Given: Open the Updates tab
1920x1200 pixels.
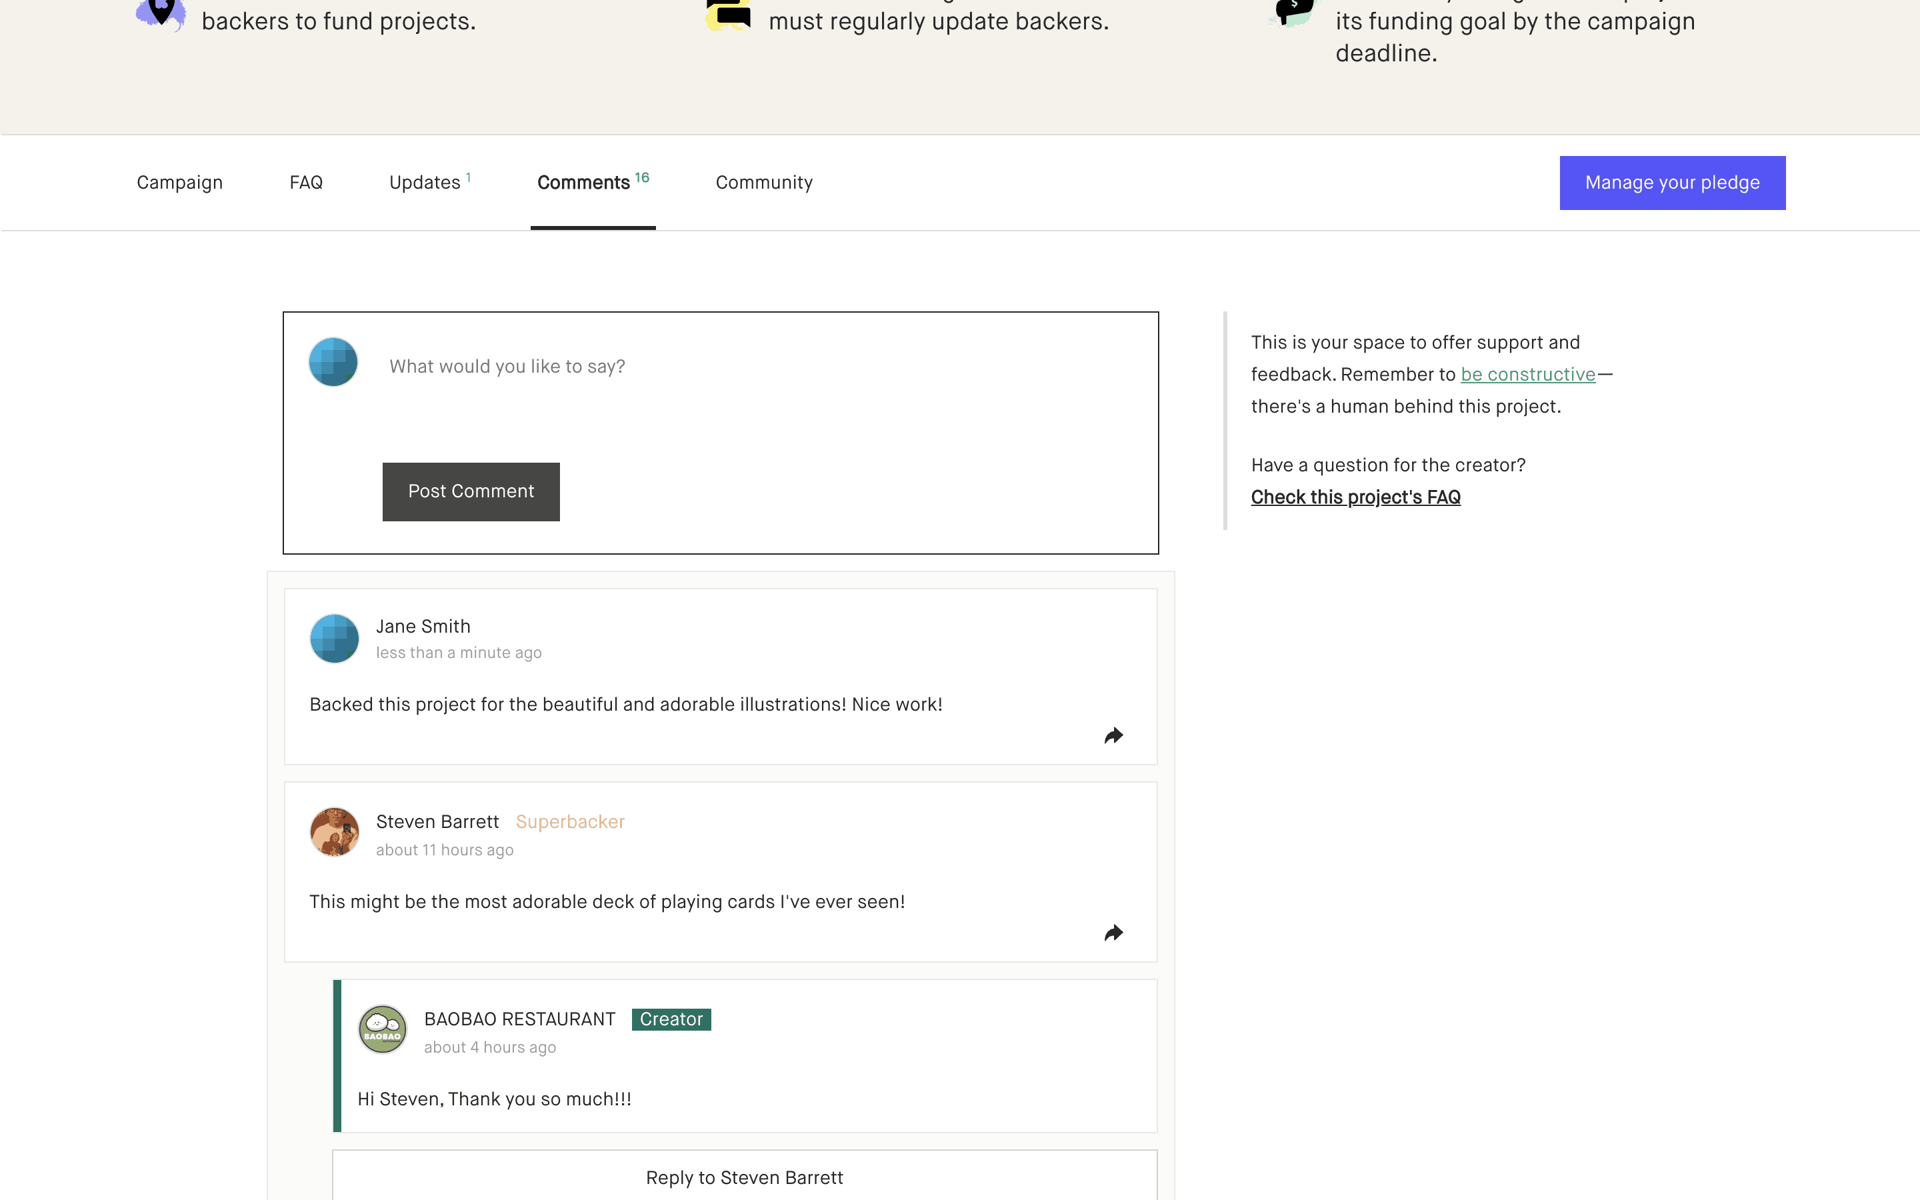Looking at the screenshot, I should coord(429,183).
